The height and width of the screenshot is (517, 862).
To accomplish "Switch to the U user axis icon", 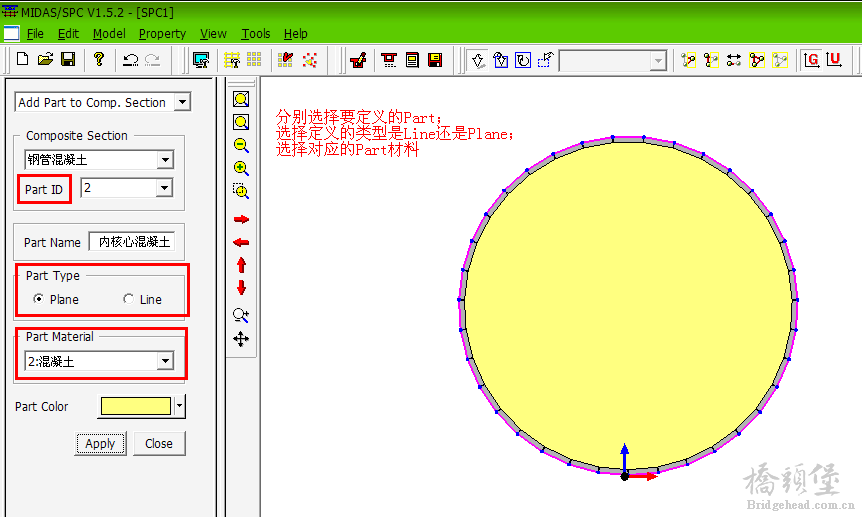I will [x=834, y=59].
